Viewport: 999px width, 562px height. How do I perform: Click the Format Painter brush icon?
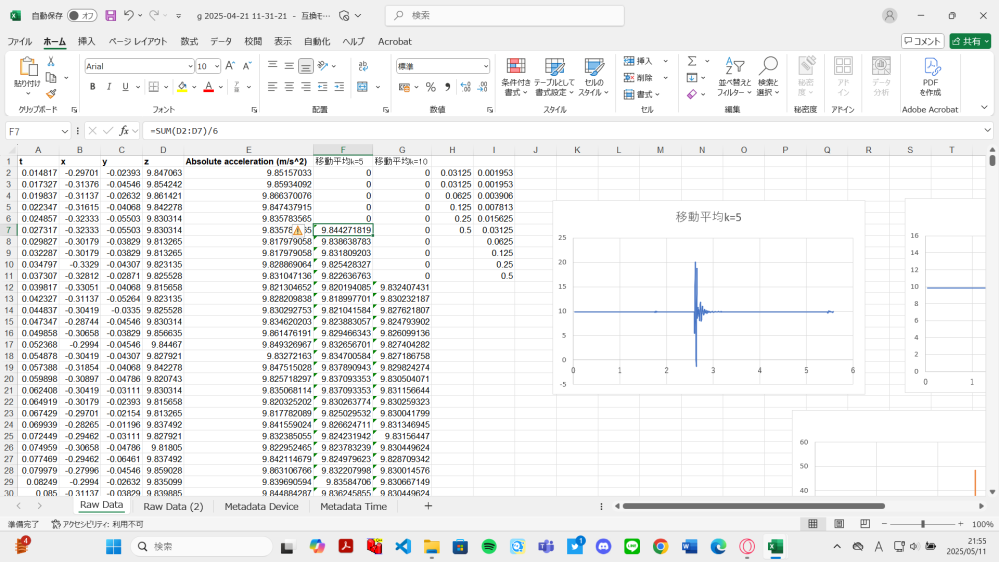pos(51,93)
